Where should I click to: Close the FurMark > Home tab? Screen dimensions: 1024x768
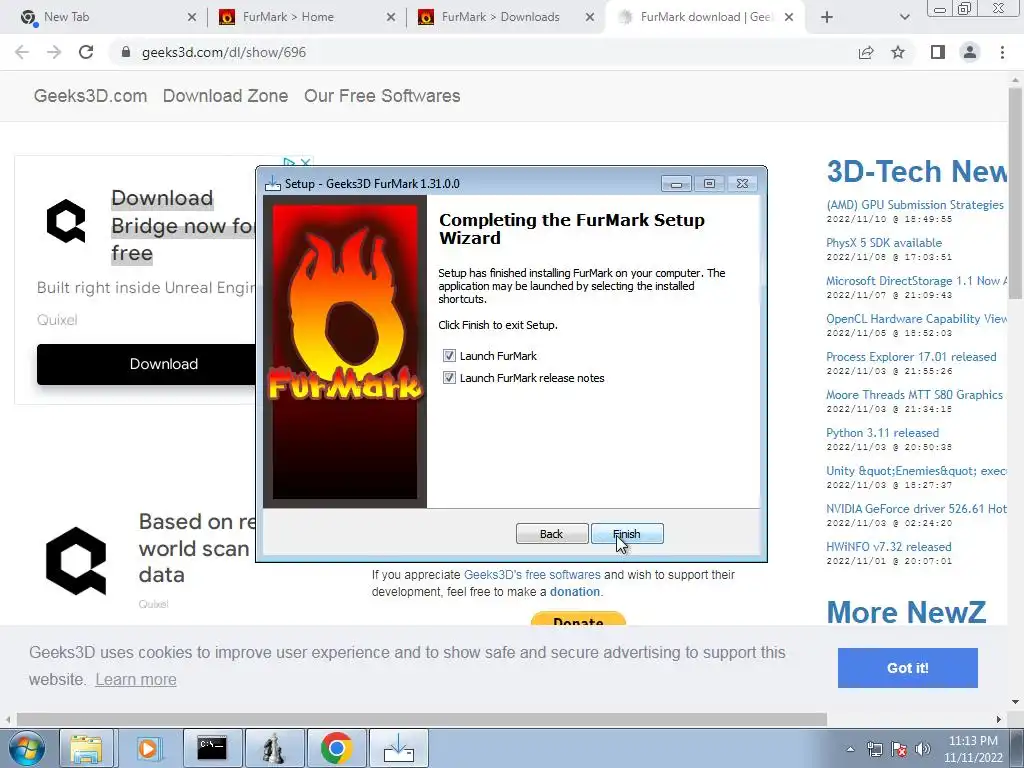[391, 17]
